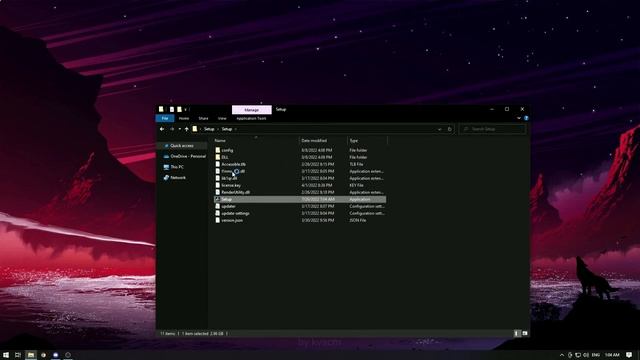Click 'KEY File' type cell
Image resolution: width=640 pixels, height=360 pixels.
356,185
